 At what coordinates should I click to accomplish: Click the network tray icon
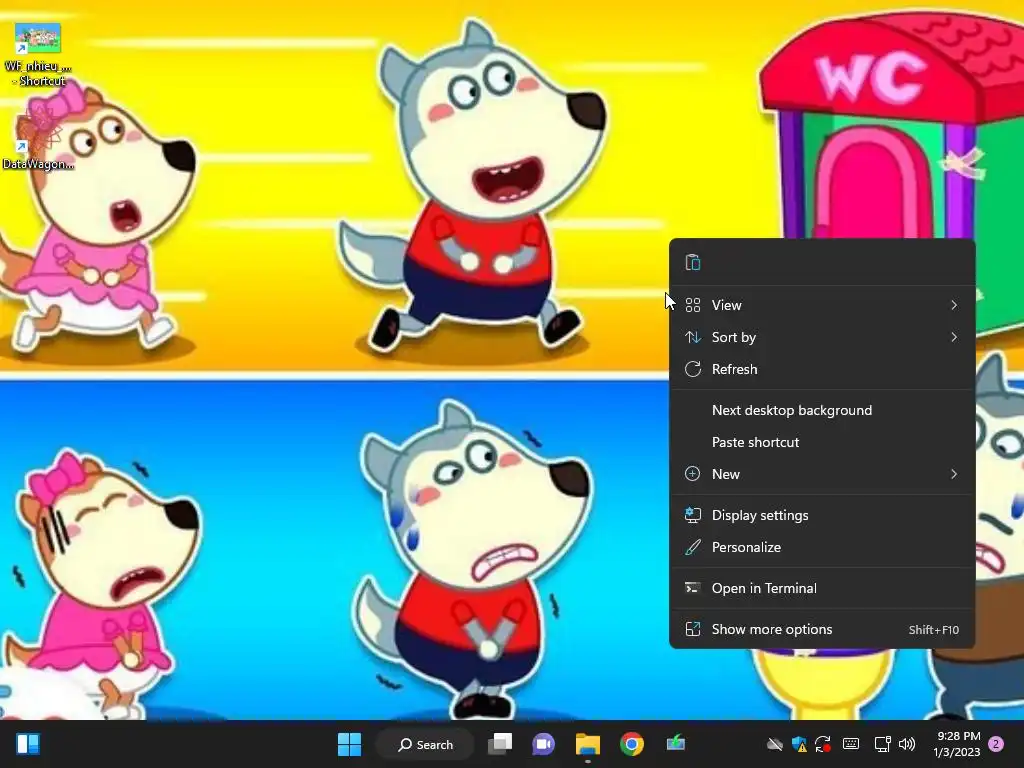[882, 744]
